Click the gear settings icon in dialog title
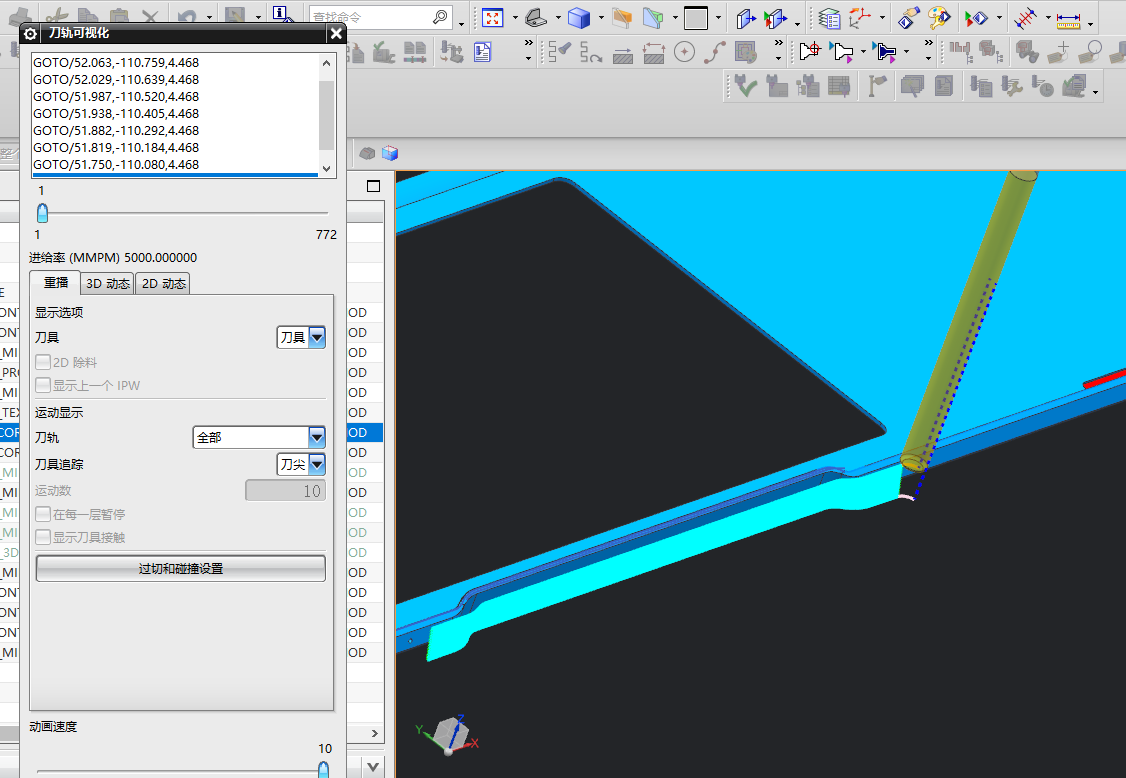 click(30, 34)
